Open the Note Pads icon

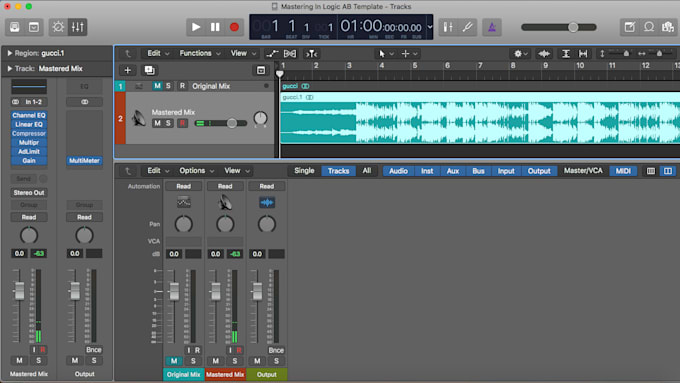(630, 27)
